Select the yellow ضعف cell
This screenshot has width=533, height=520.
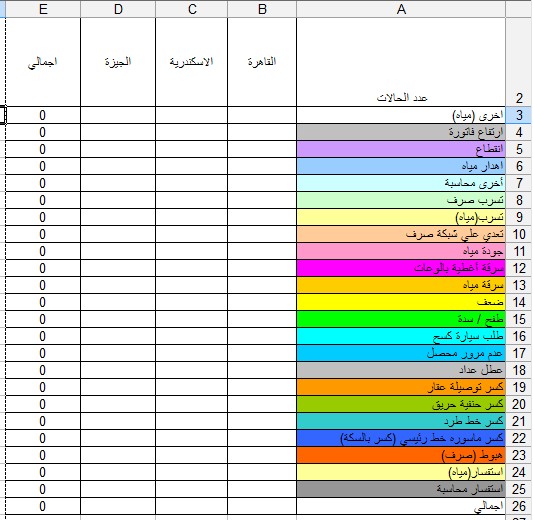(x=401, y=302)
